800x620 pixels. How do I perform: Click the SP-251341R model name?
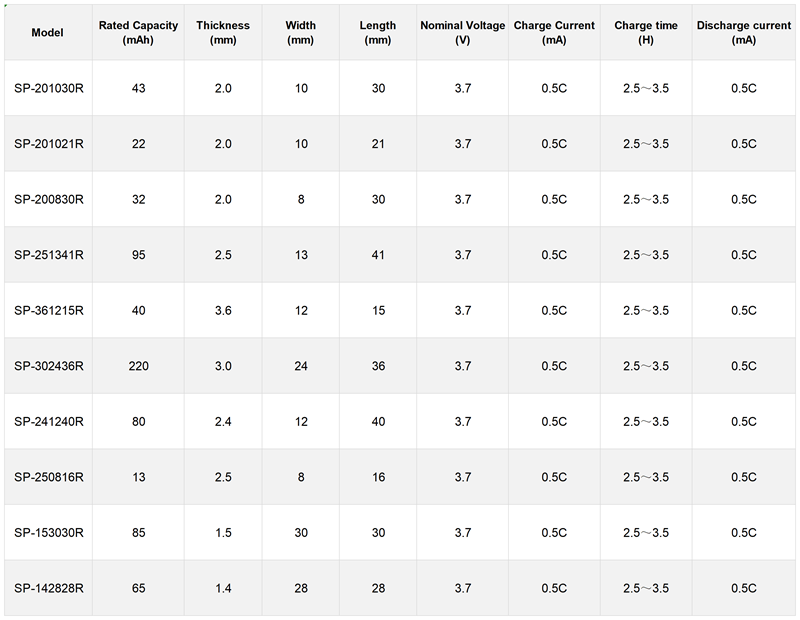click(x=48, y=255)
